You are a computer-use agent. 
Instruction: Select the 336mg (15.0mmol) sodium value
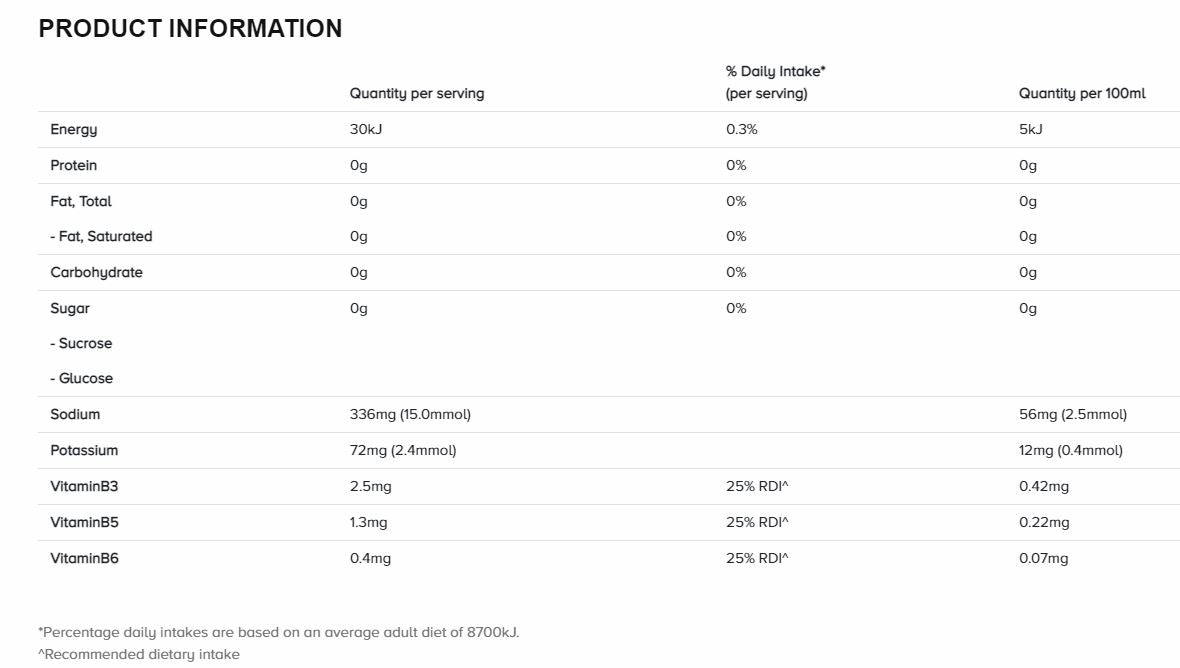tap(410, 415)
